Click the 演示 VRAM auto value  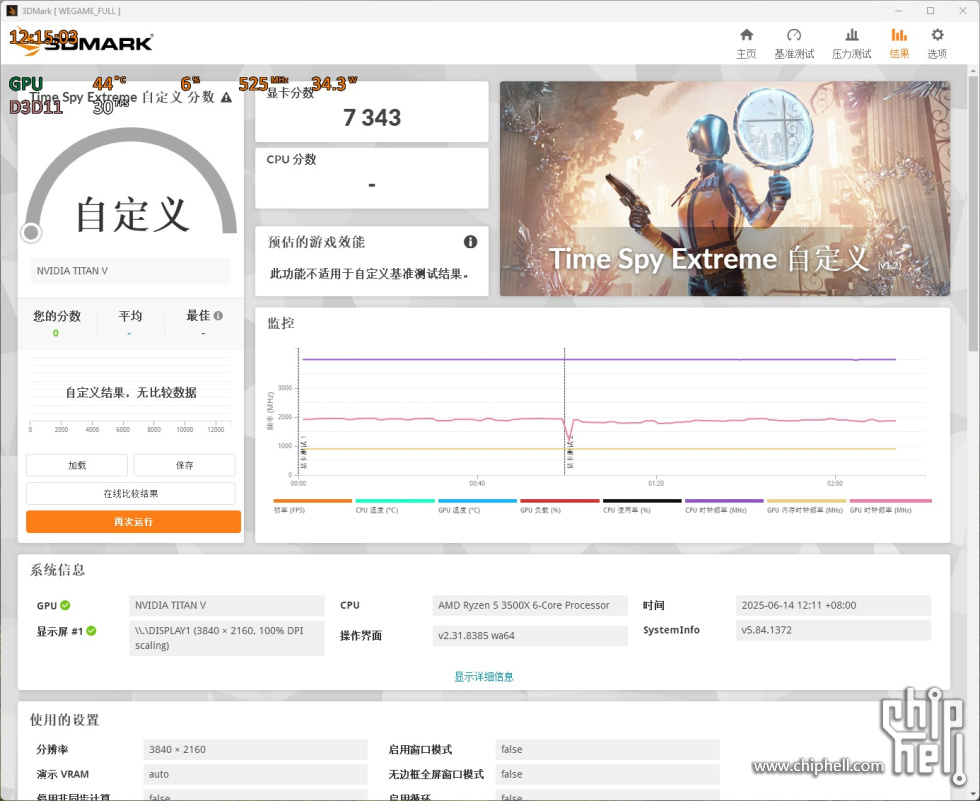point(256,774)
